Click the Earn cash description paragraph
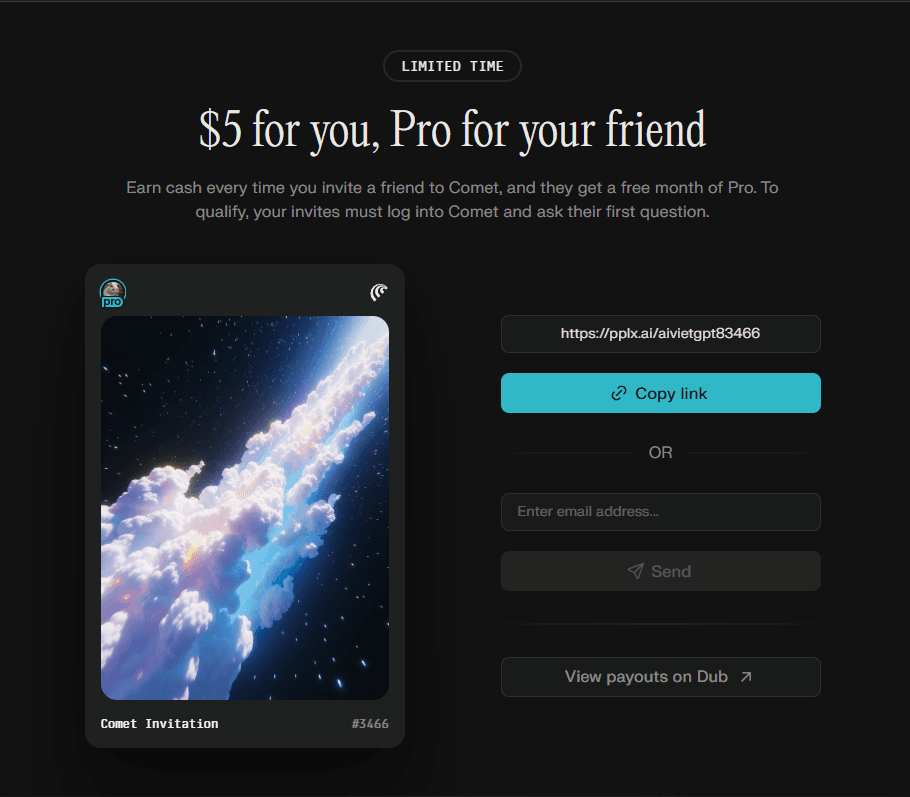The width and height of the screenshot is (910, 797). pos(452,200)
